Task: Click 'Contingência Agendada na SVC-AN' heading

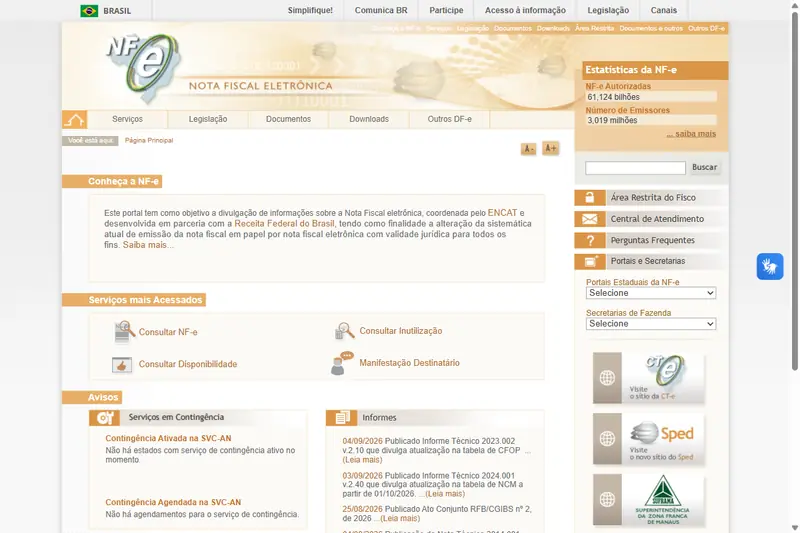Action: coord(173,502)
